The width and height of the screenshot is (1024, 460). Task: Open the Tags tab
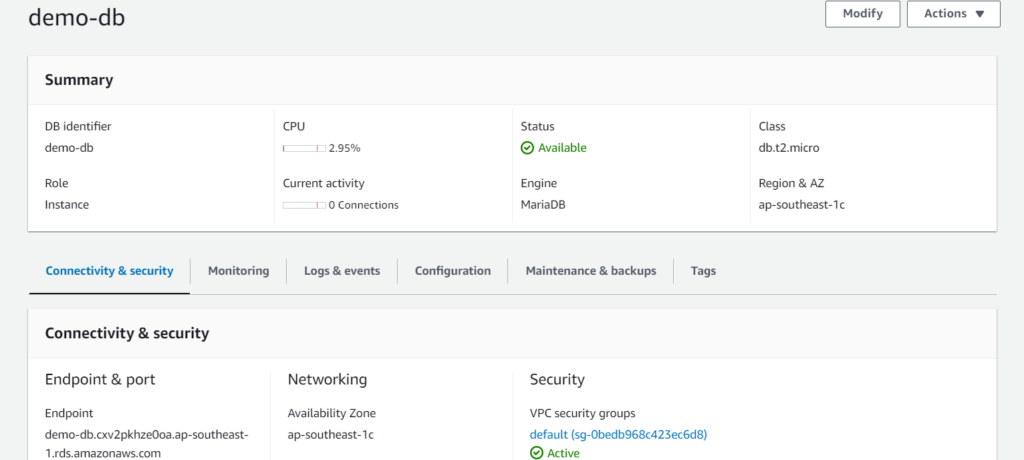703,271
